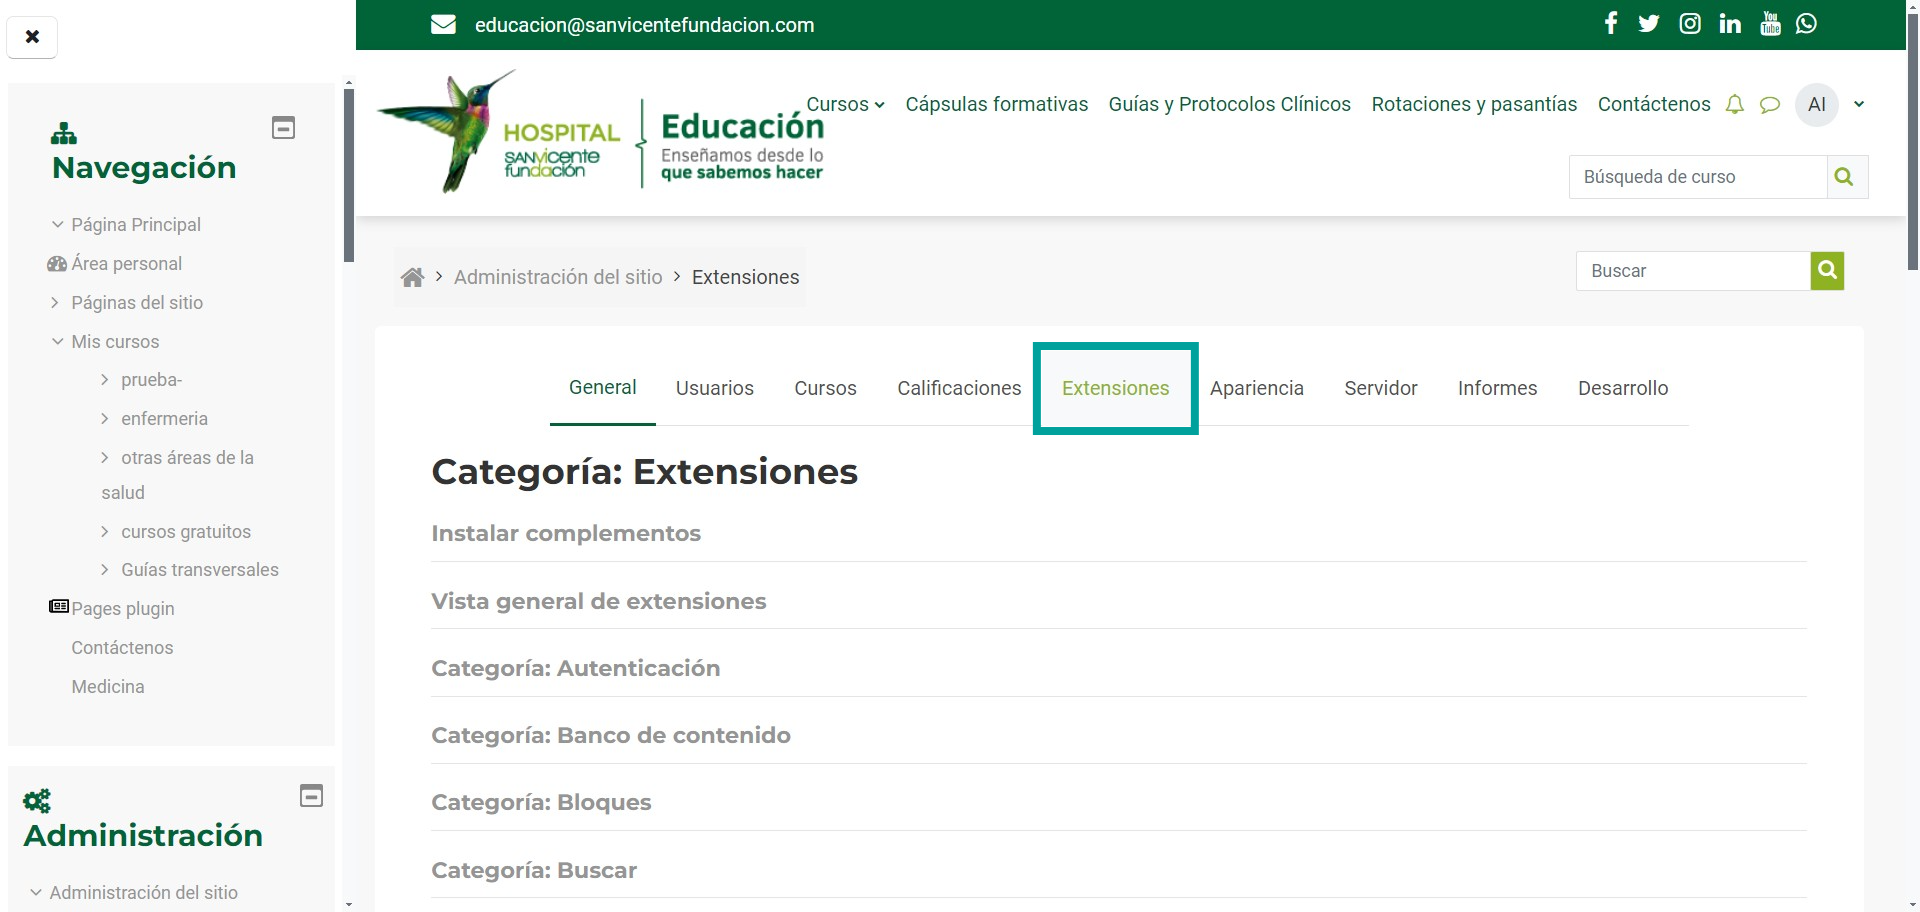Open the Facebook social icon
Viewport: 1920px width, 912px height.
pos(1610,24)
